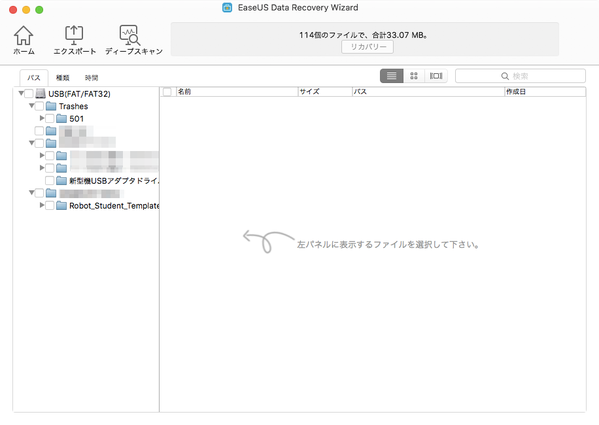Check the USB(FAT/FAT32) drive checkbox

[x=29, y=94]
